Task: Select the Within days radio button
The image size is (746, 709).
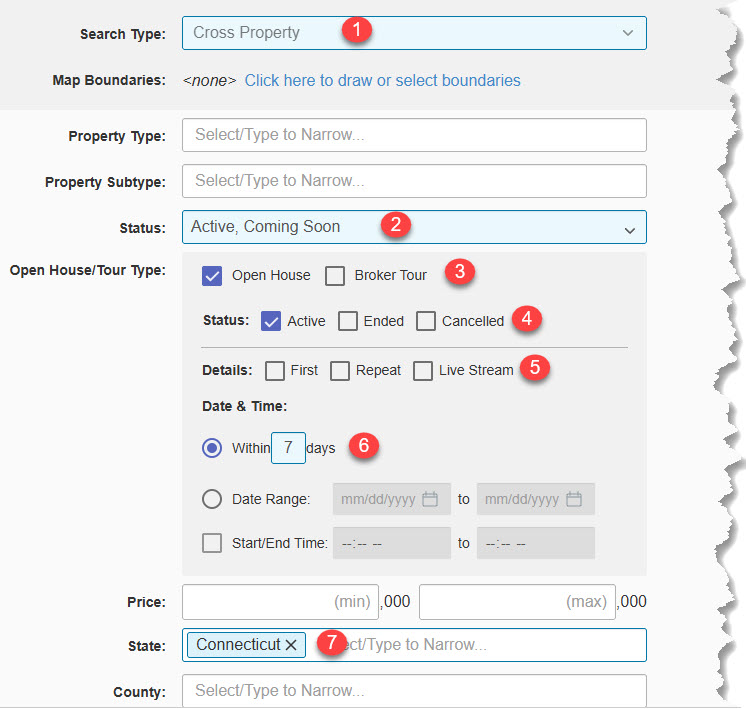Action: pyautogui.click(x=212, y=448)
